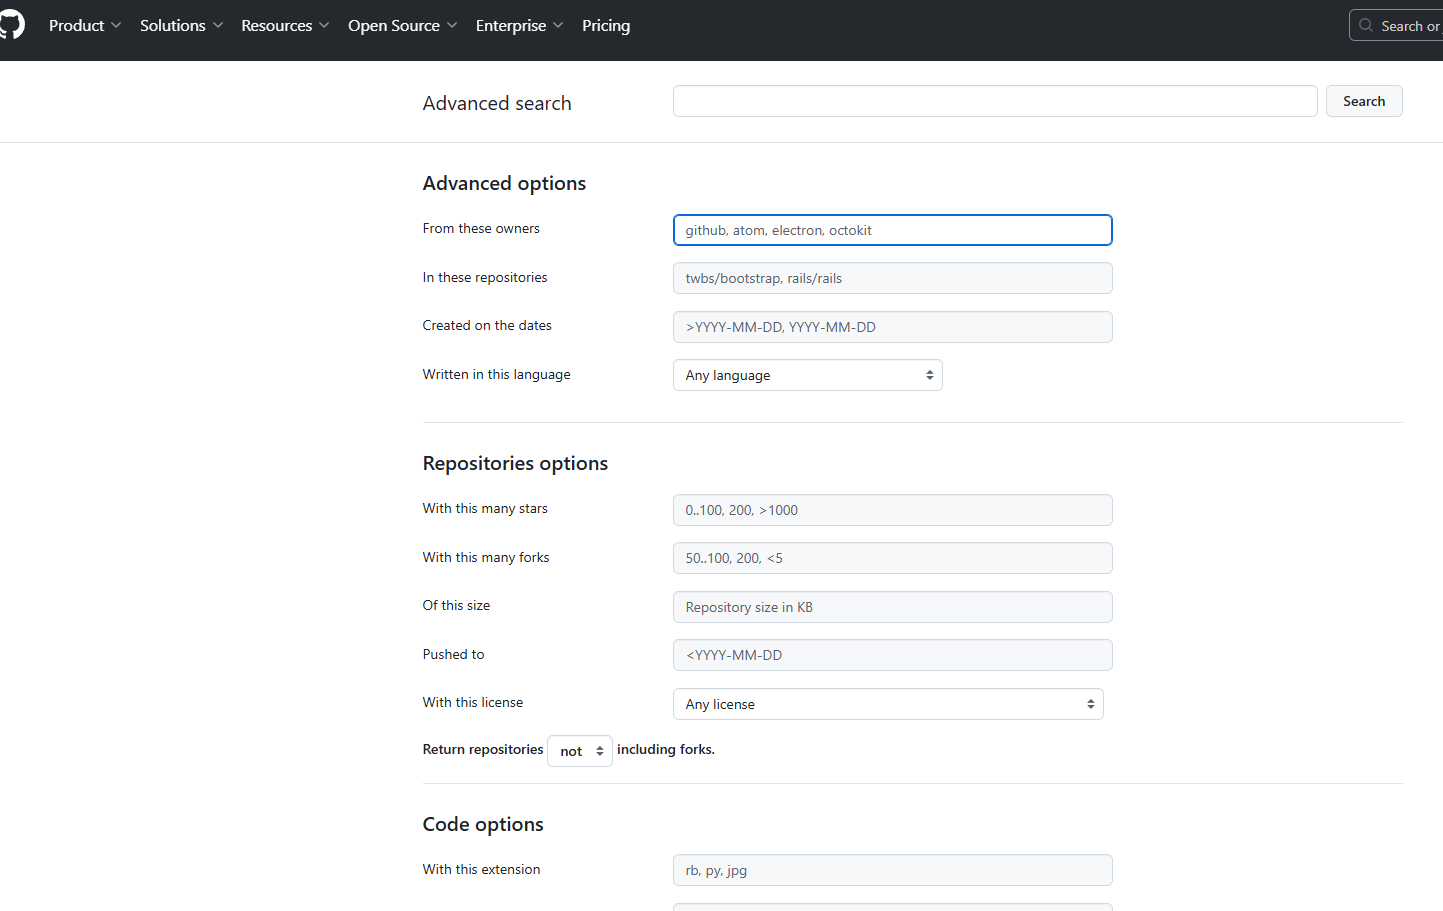Click the With this many forks field
Viewport: 1443px width, 911px height.
(892, 558)
